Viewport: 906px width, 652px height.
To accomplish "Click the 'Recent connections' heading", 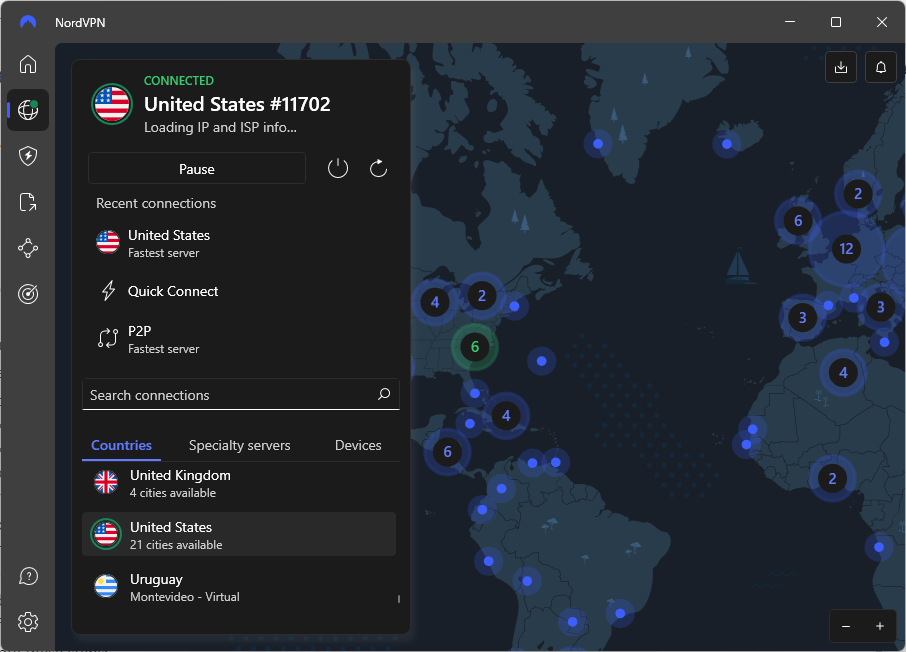I will click(x=156, y=203).
